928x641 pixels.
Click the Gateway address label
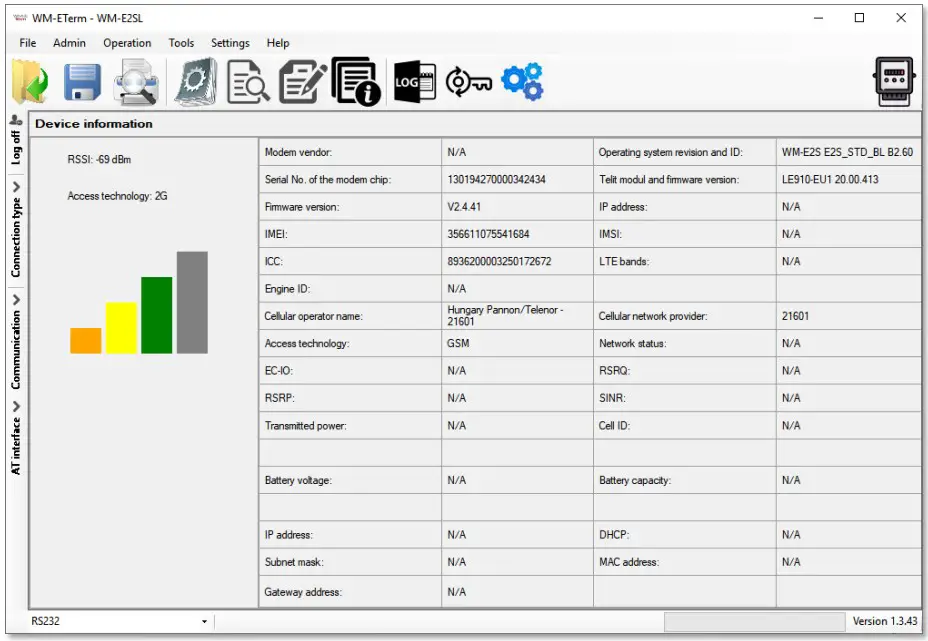303,592
